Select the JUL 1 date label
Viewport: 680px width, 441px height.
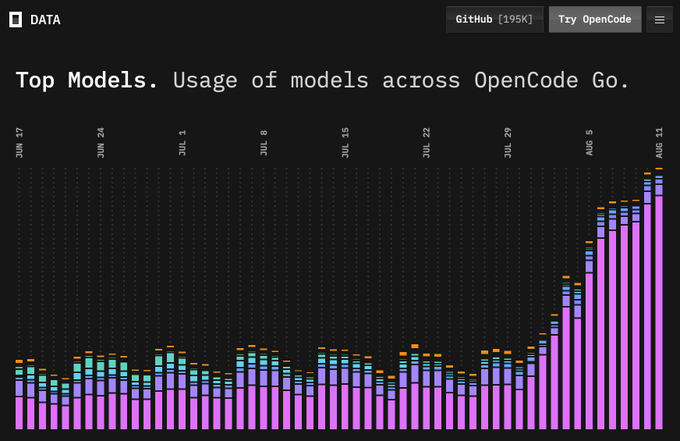pos(182,143)
